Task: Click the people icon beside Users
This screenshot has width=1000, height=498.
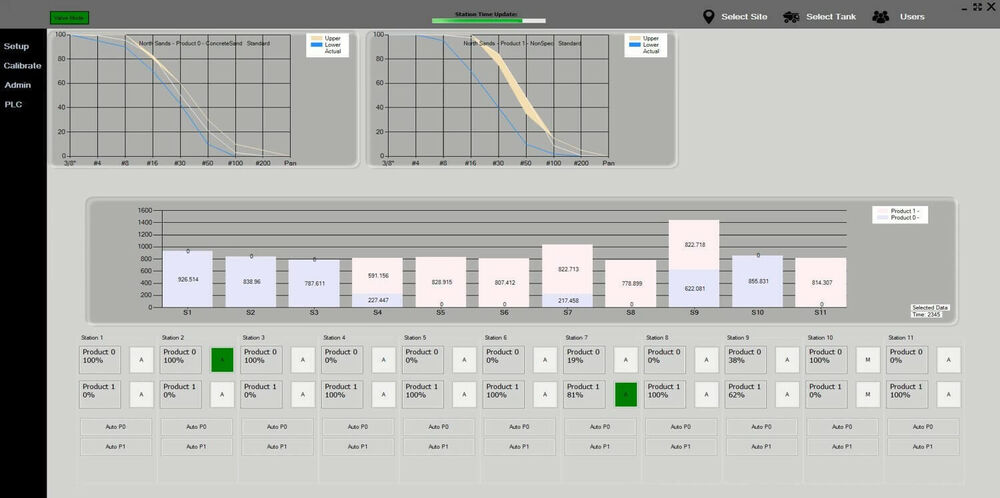Action: pyautogui.click(x=881, y=17)
